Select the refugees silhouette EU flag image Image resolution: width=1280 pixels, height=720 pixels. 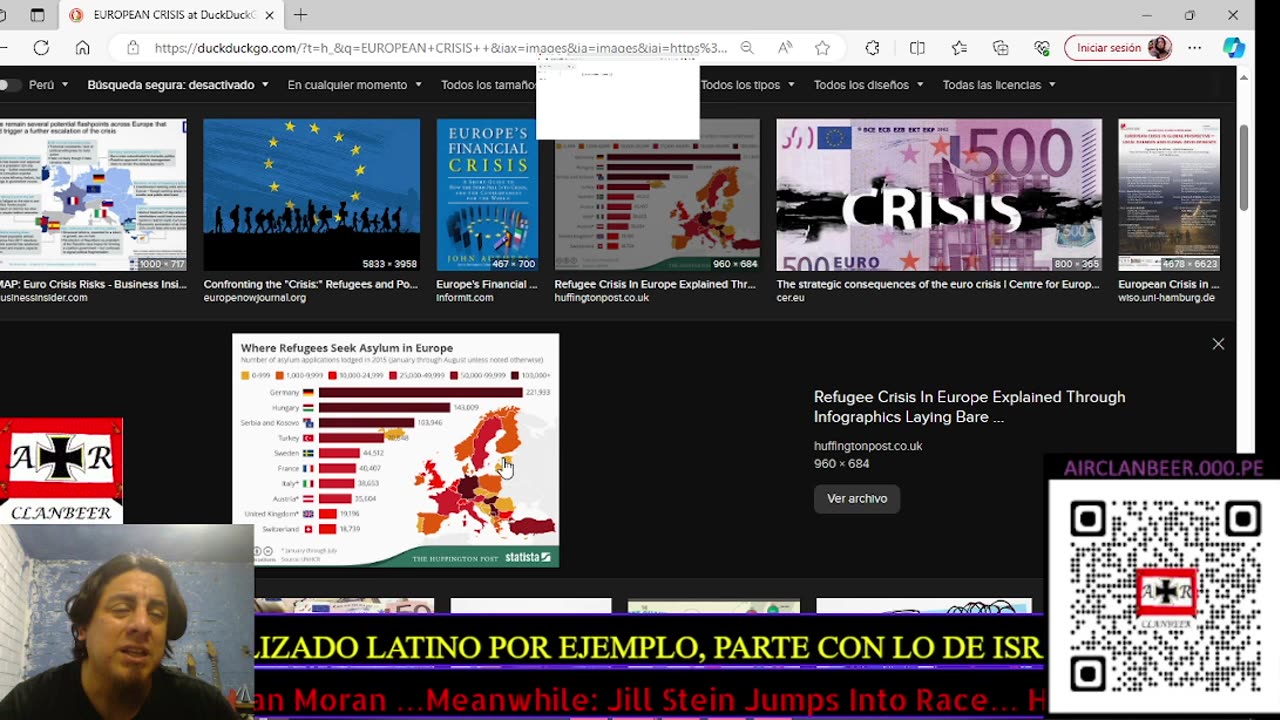click(312, 195)
